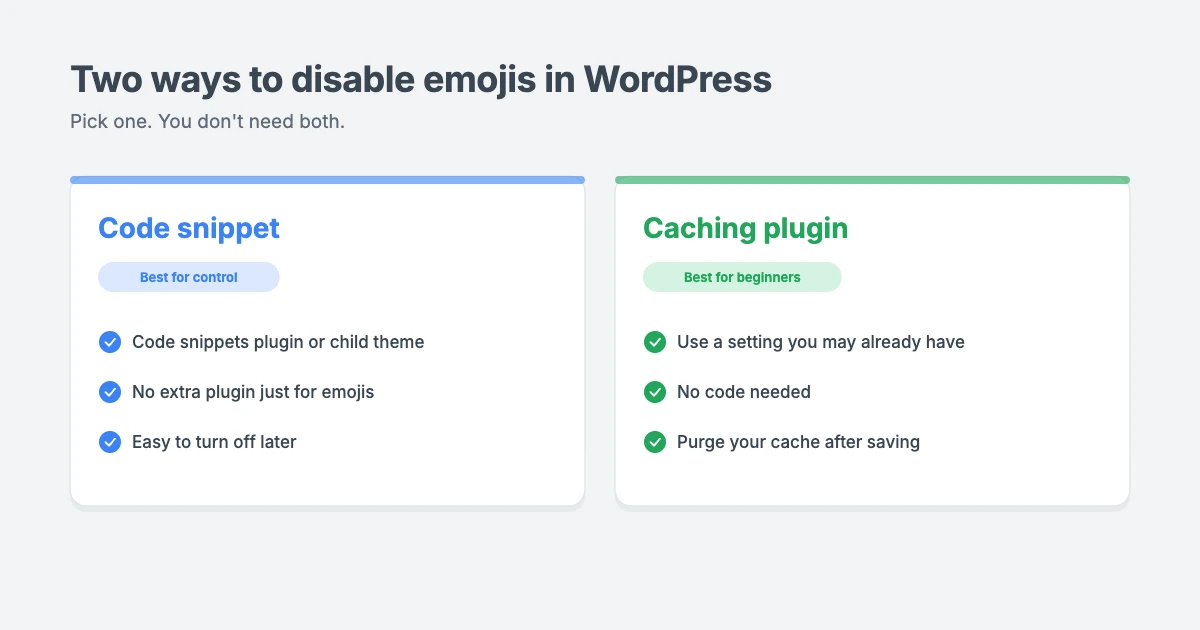
Task: Click the subtitle 'Pick one. You don't need both.'
Action: 207,122
